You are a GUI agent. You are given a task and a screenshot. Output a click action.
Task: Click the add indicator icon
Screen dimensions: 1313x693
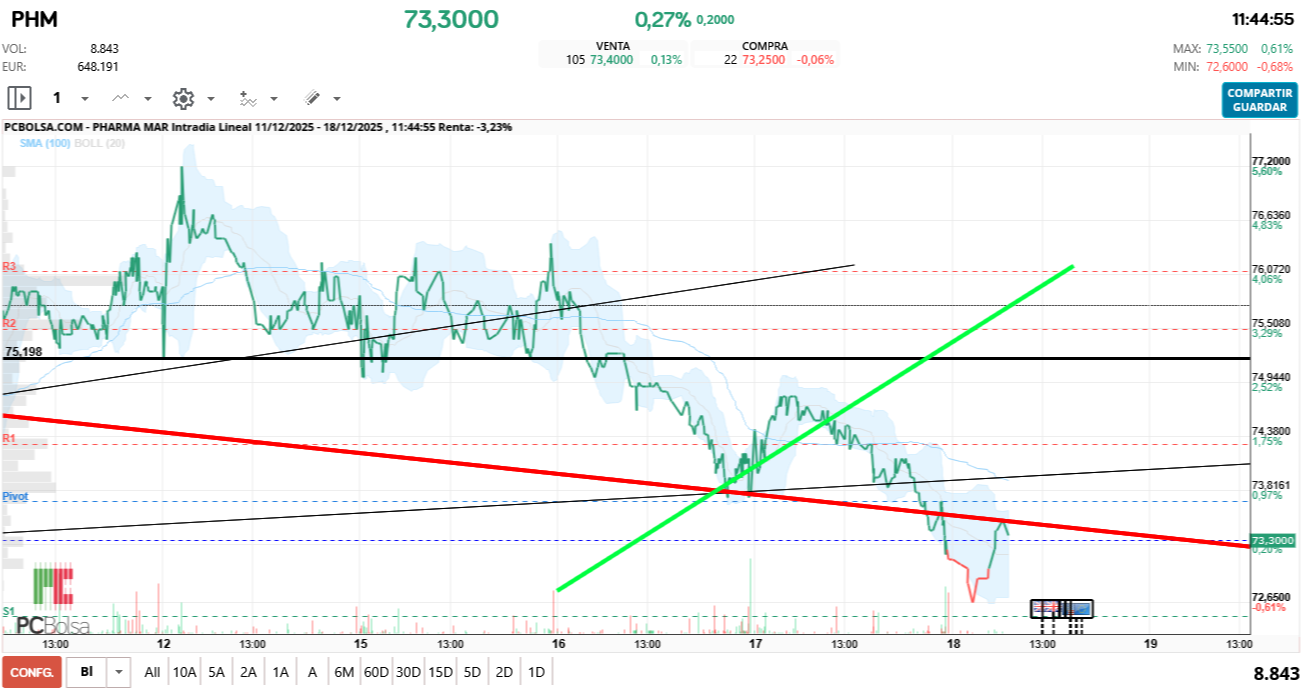click(248, 98)
